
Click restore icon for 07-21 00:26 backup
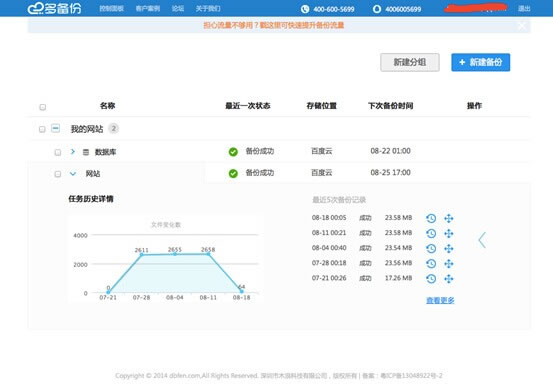coord(431,279)
